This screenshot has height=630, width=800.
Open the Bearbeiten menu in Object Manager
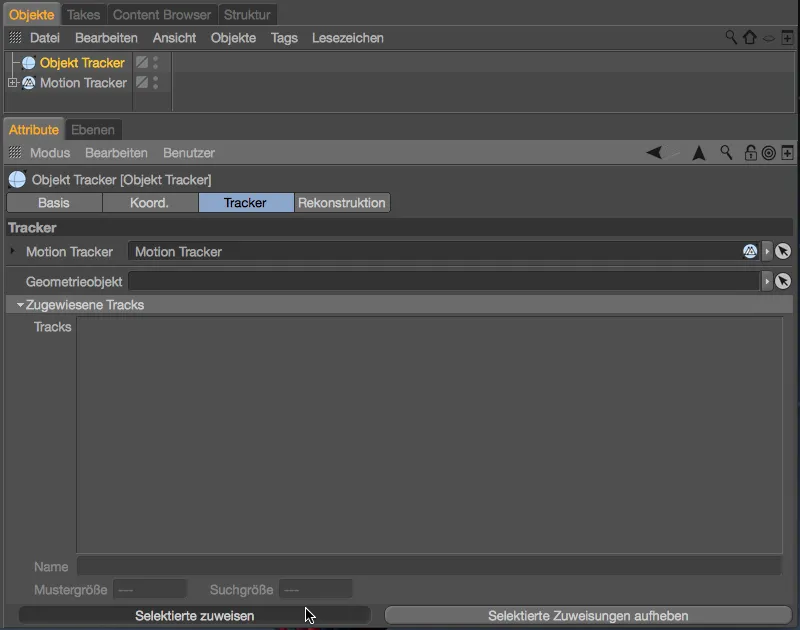(106, 38)
